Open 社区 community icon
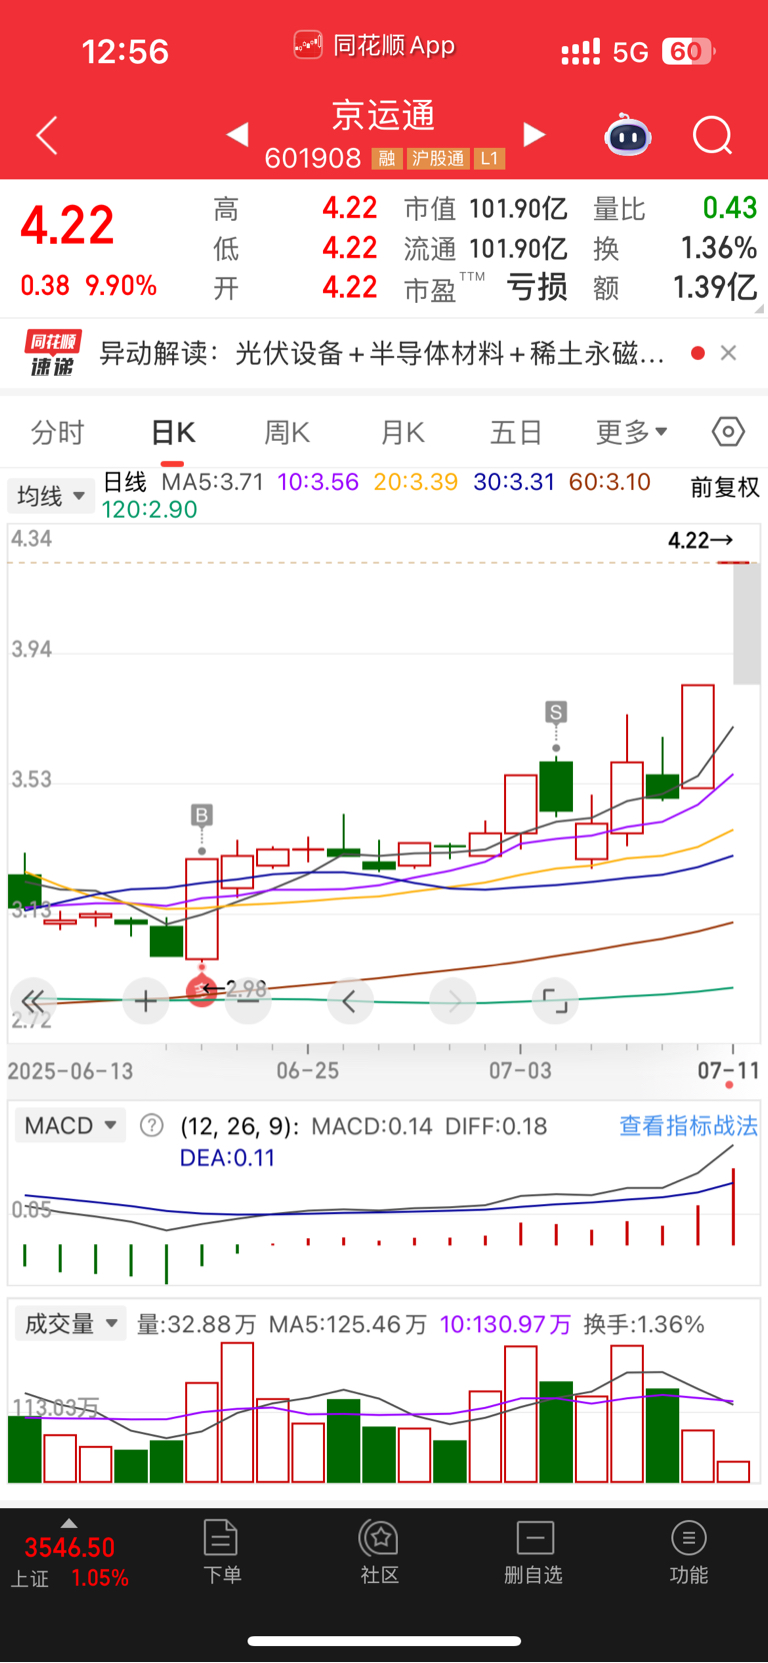The height and width of the screenshot is (1663, 768). tap(379, 1552)
